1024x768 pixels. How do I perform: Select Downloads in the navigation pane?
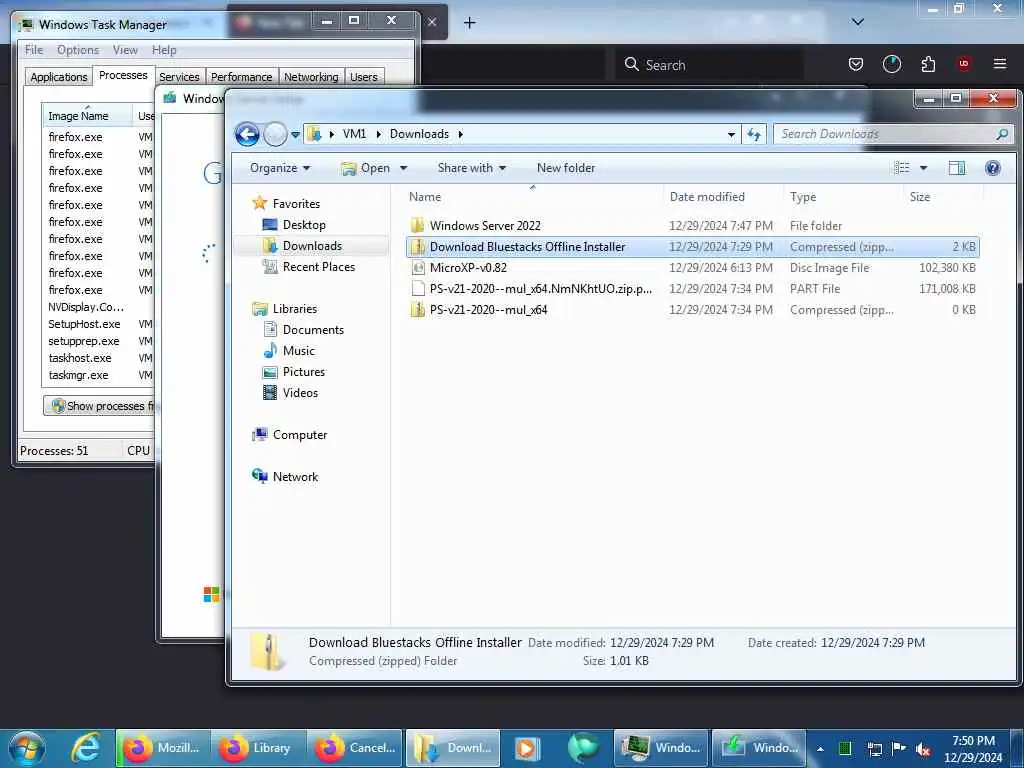312,246
